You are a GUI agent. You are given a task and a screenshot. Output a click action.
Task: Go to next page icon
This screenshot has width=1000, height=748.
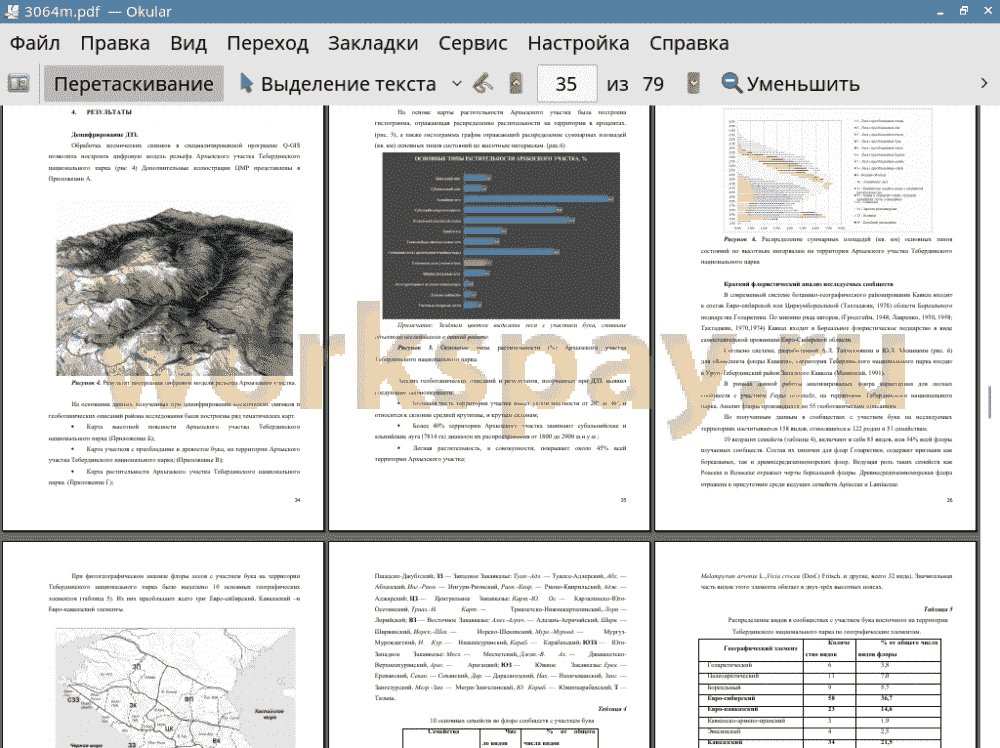[693, 84]
